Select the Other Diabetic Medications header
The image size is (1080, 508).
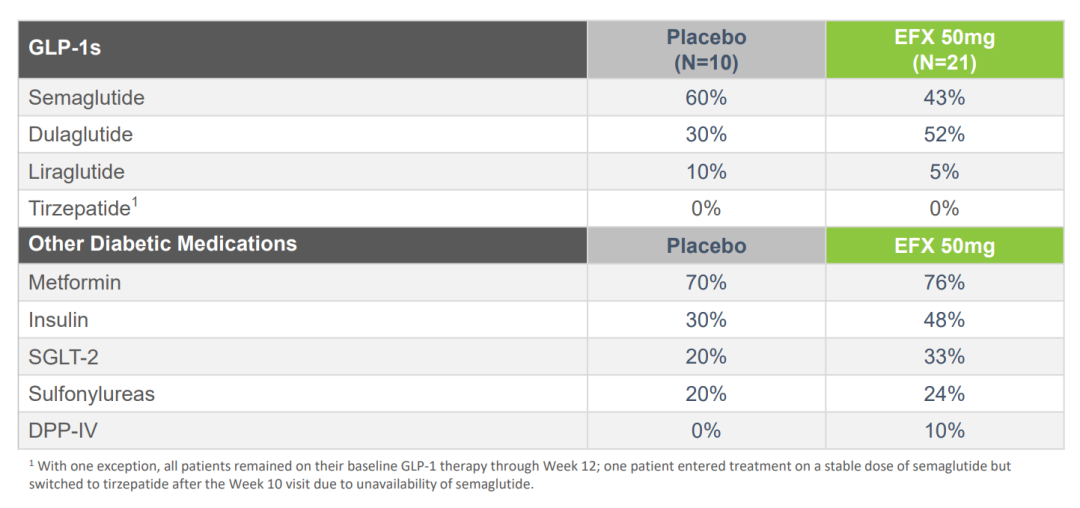pyautogui.click(x=162, y=244)
